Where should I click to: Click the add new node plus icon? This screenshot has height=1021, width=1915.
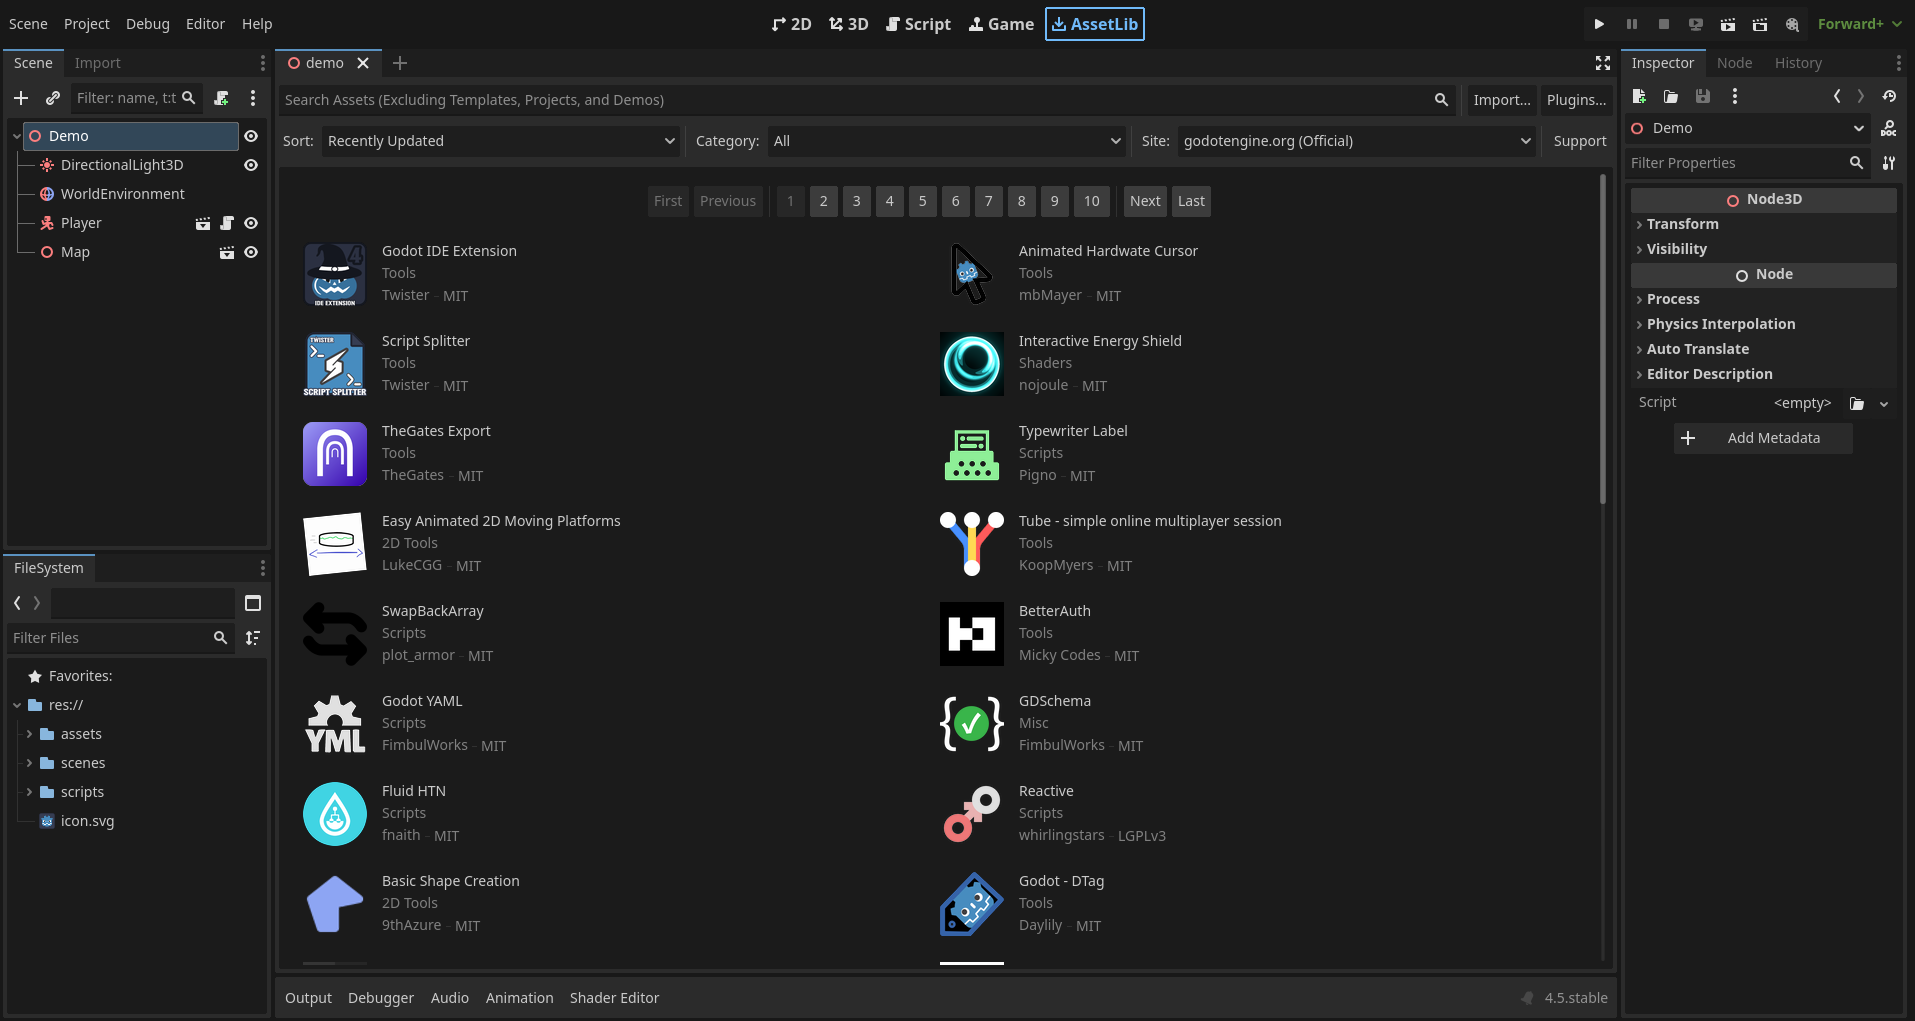pos(21,98)
